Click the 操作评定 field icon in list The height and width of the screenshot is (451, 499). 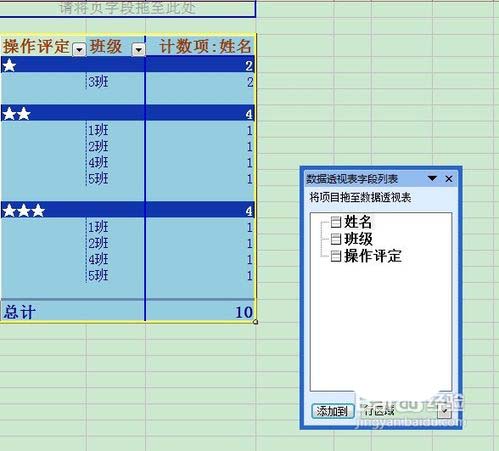(336, 256)
